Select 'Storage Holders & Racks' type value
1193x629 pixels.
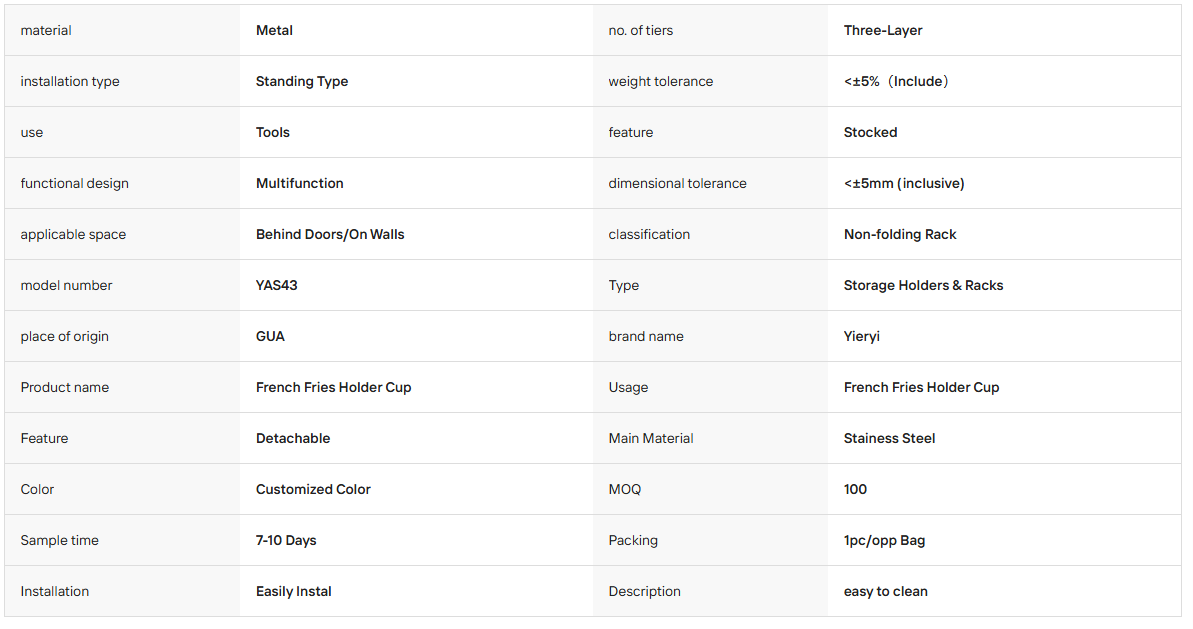pyautogui.click(x=923, y=285)
